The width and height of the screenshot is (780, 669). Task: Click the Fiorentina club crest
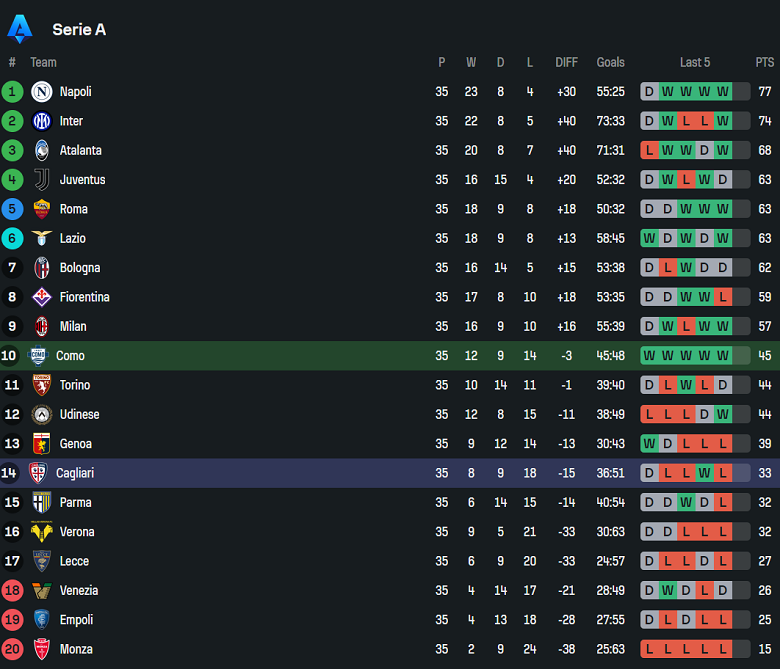[x=42, y=297]
